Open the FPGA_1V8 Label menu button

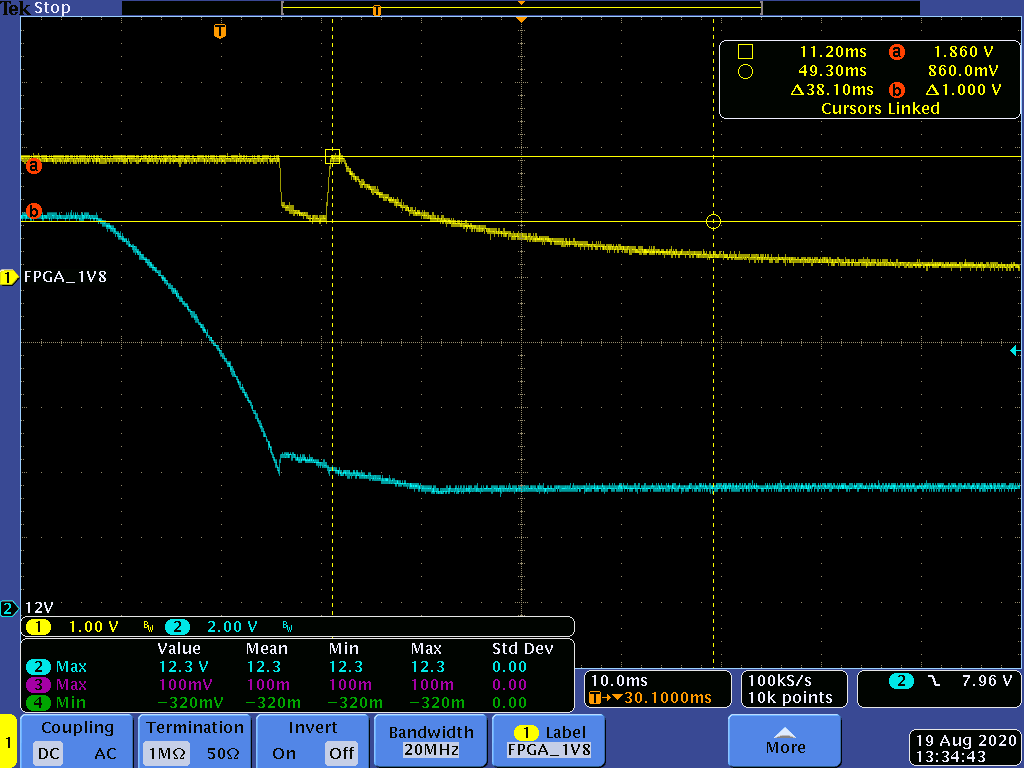(549, 741)
